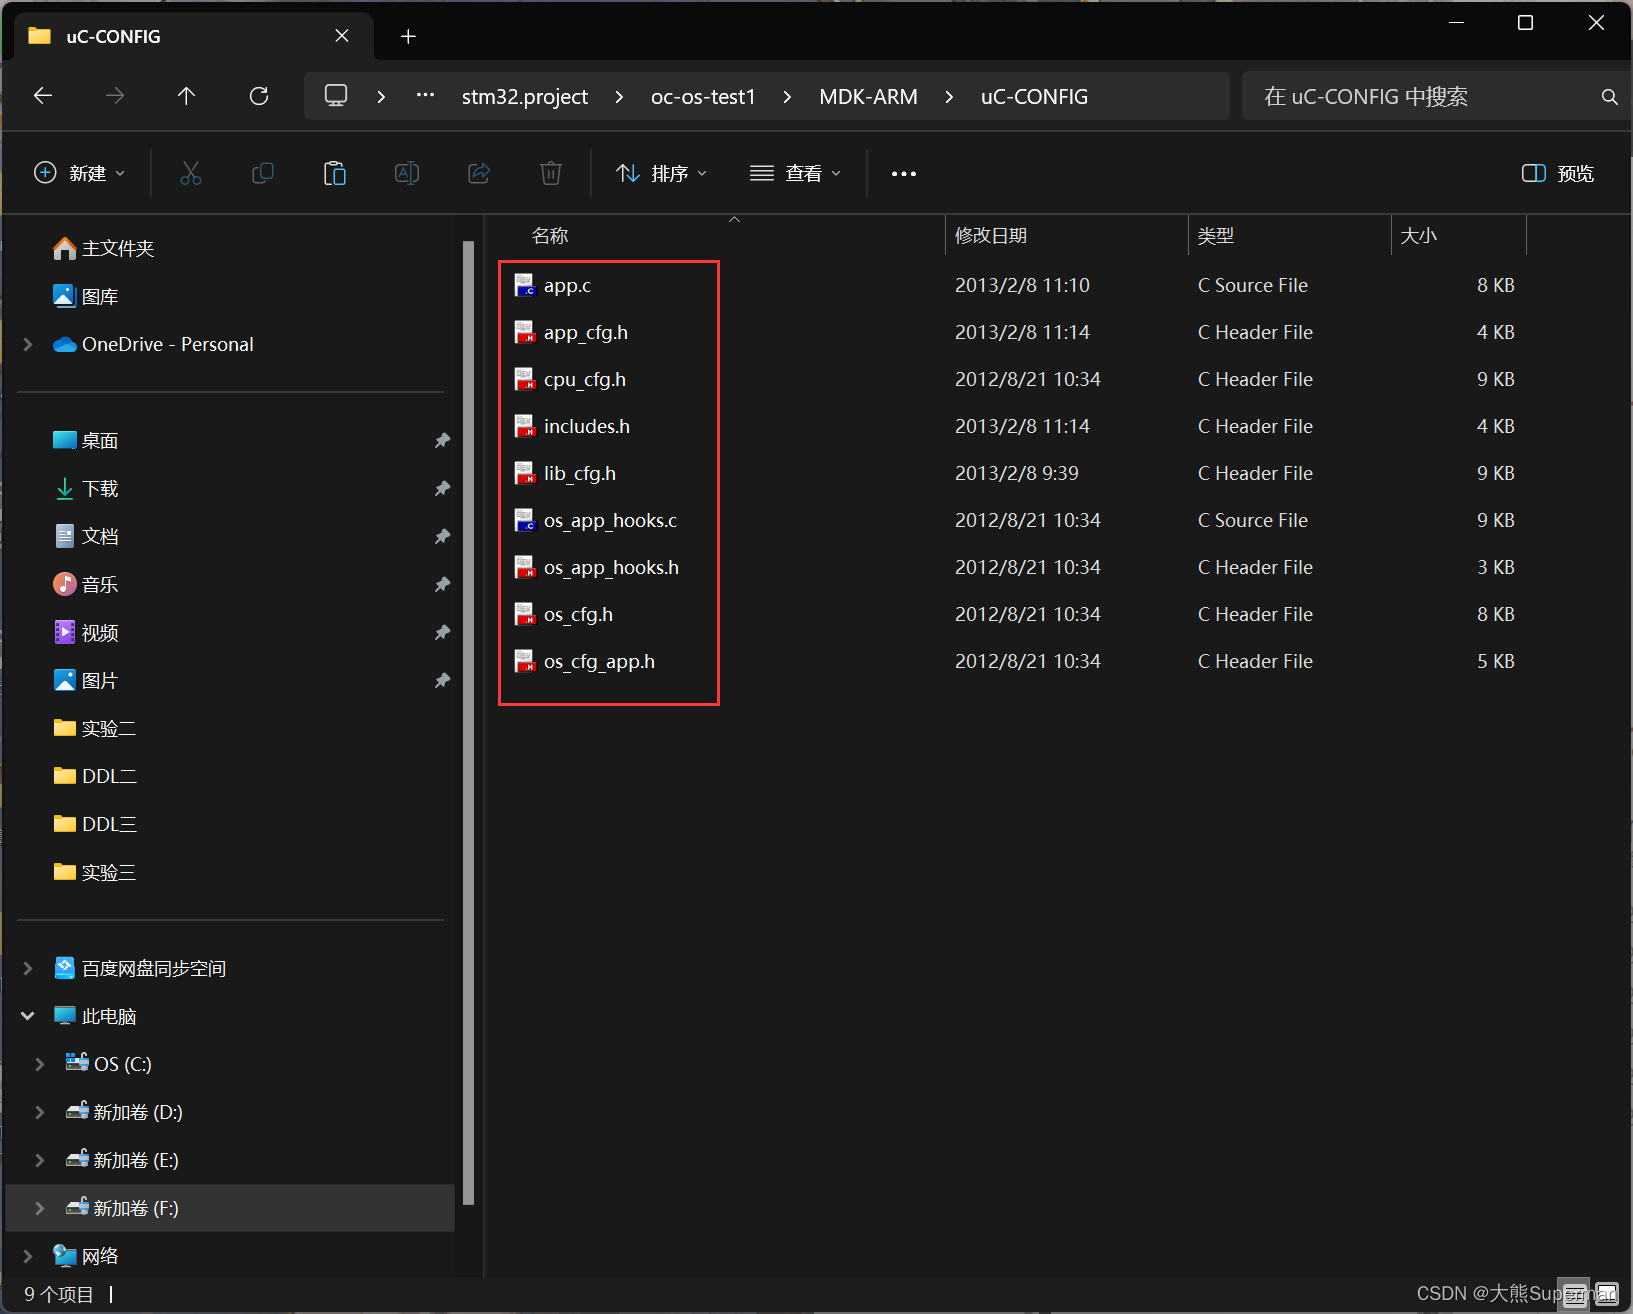Select the includes.h file

pyautogui.click(x=587, y=427)
